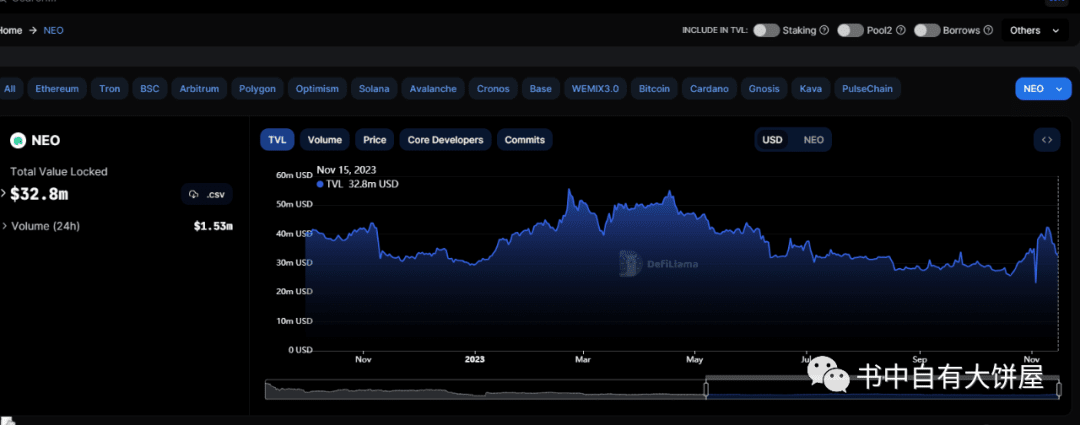1080x425 pixels.
Task: Click the TVL 32.8m USD legend entry
Action: 357,184
